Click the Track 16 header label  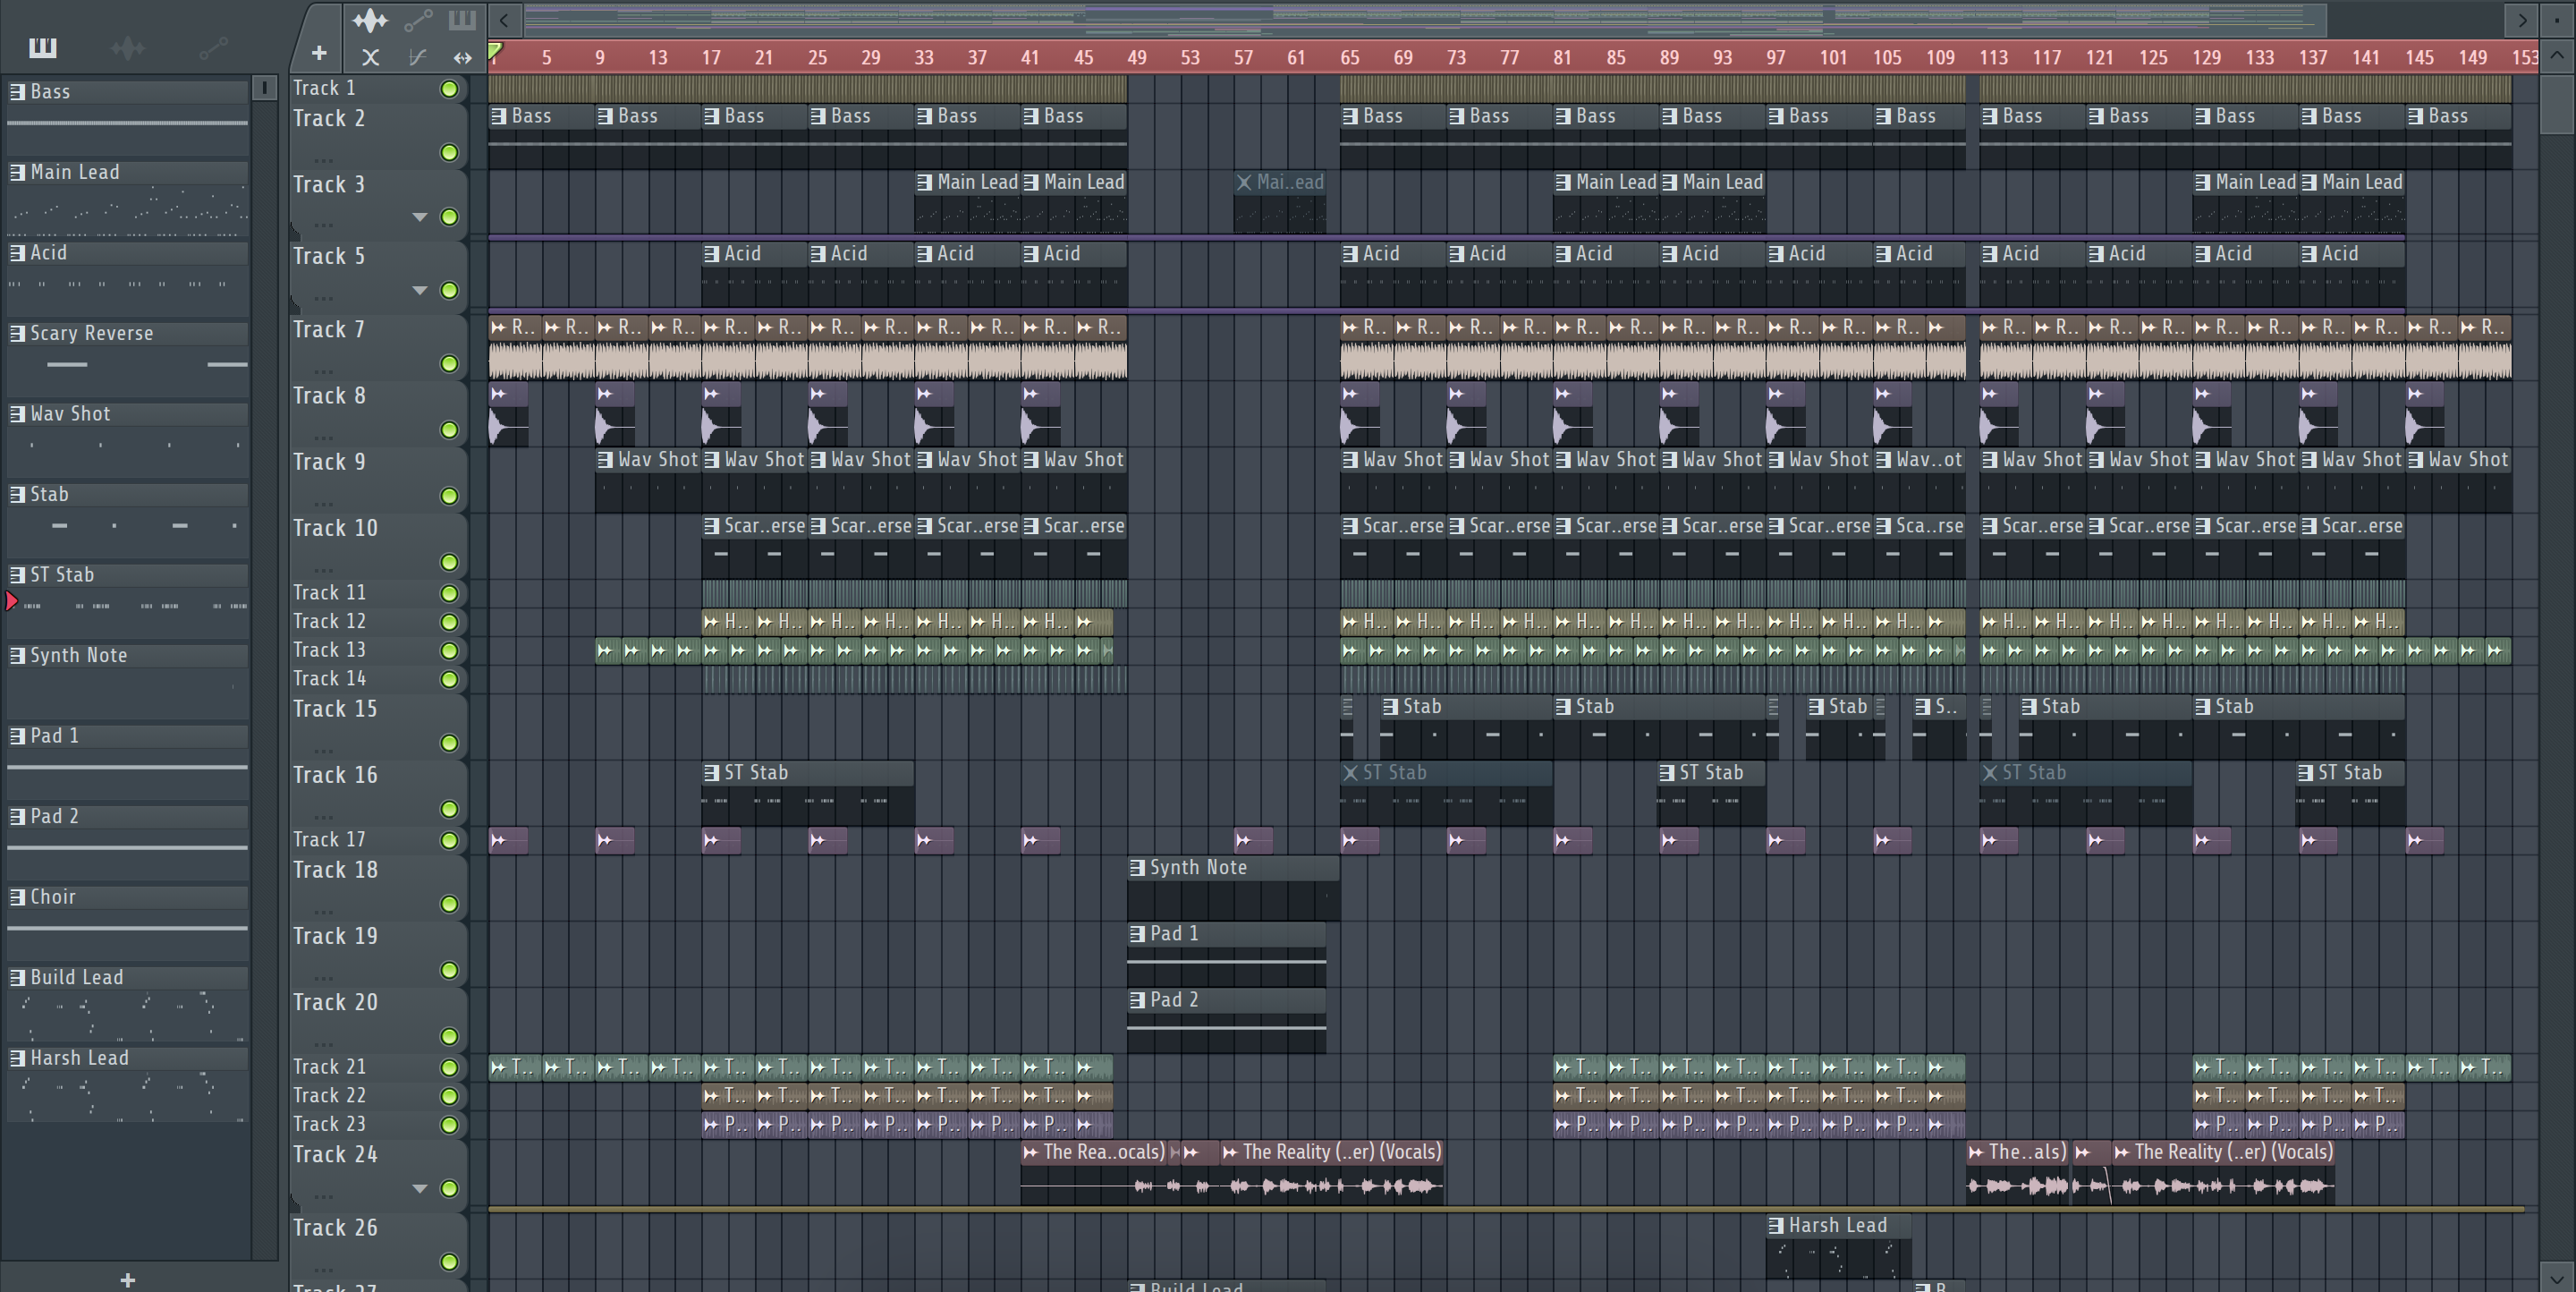coord(335,775)
